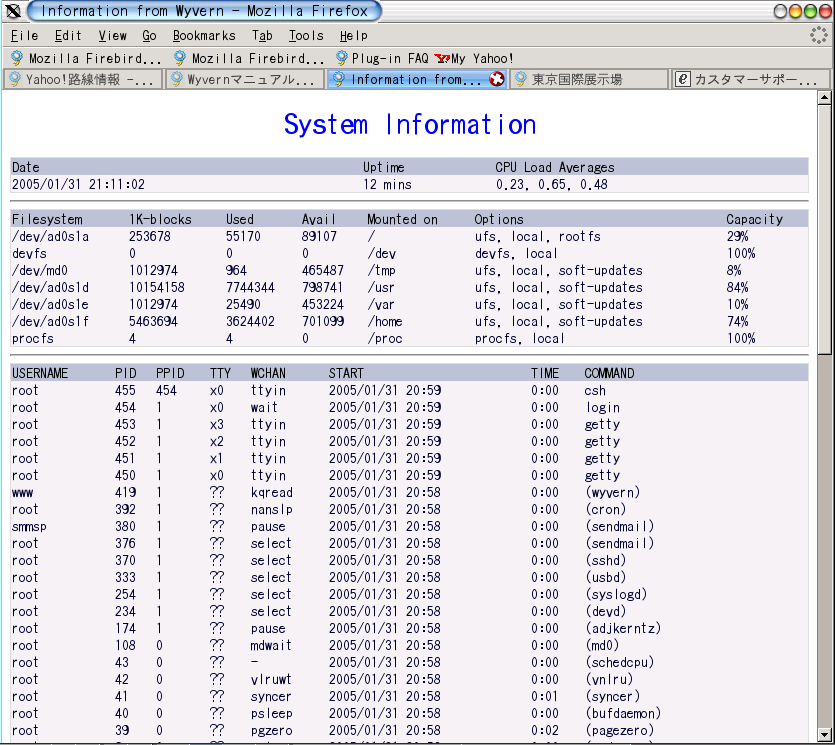
Task: Select the login command entry
Action: [603, 407]
